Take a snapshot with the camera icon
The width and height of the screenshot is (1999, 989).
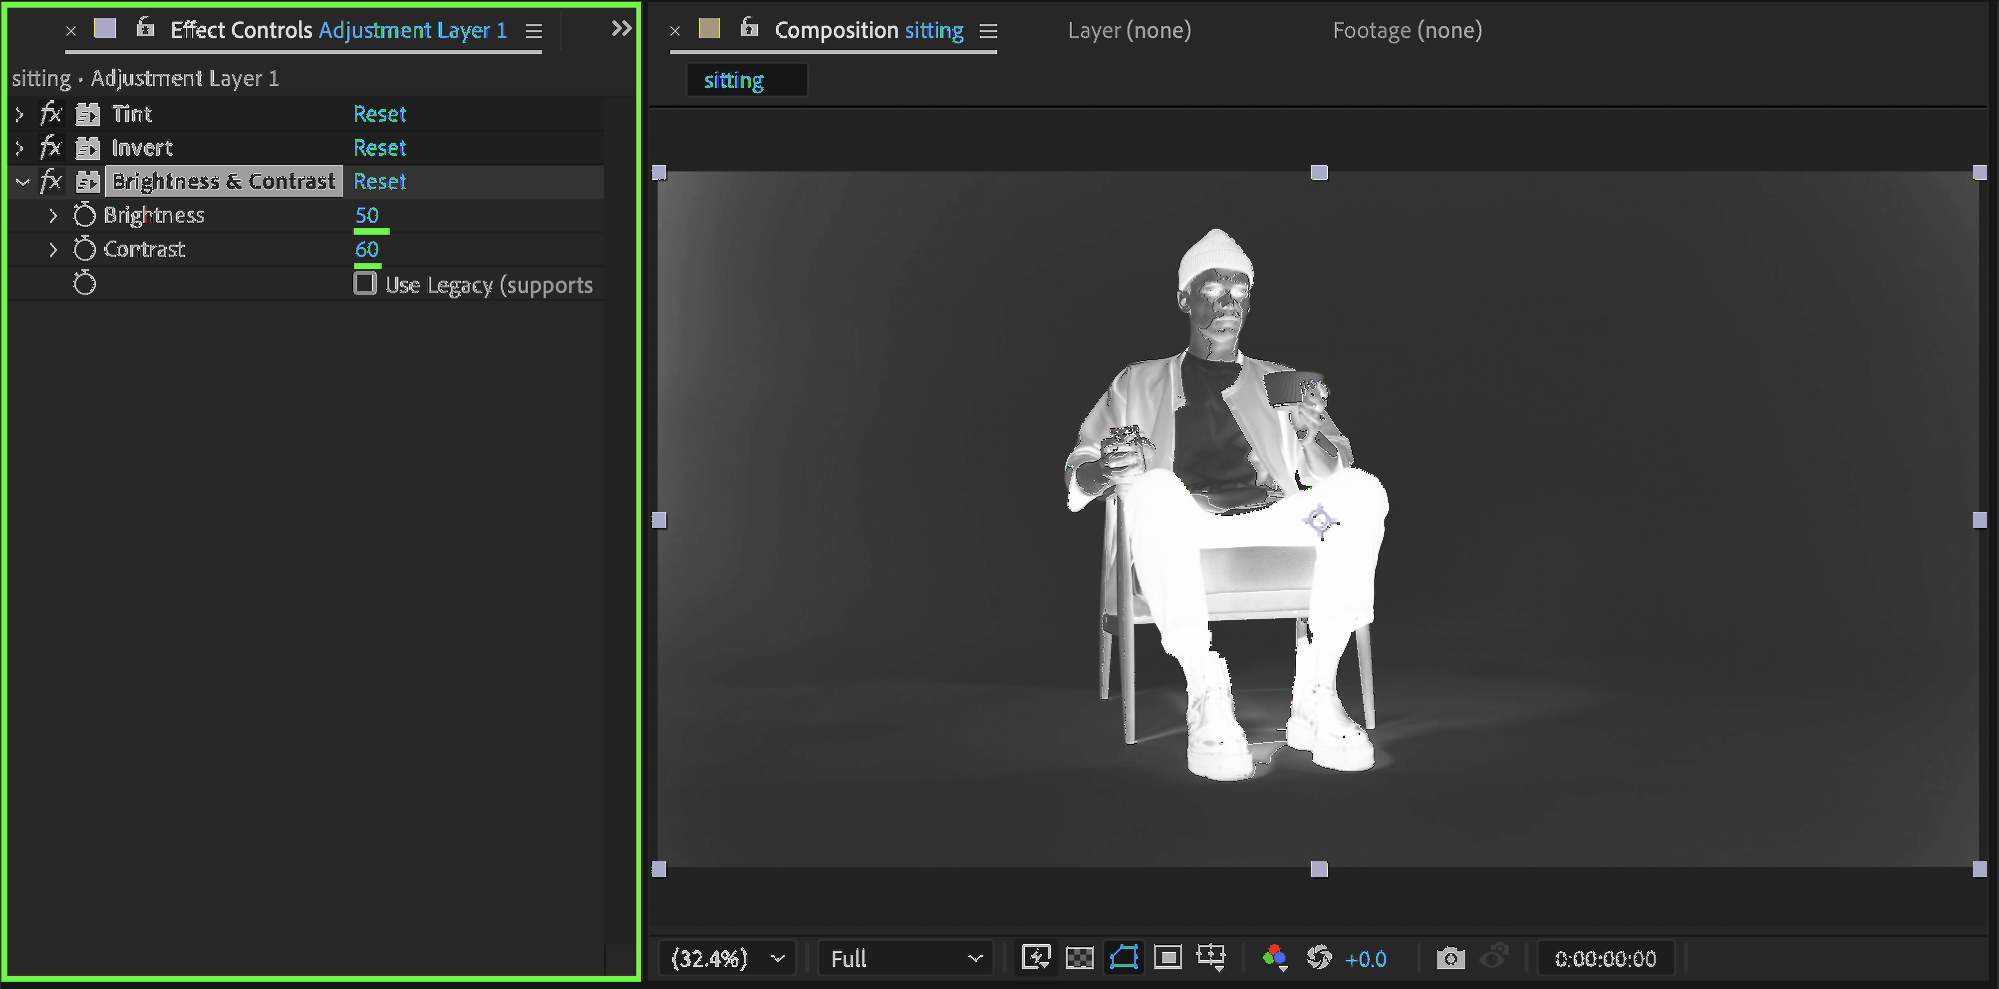click(1450, 958)
